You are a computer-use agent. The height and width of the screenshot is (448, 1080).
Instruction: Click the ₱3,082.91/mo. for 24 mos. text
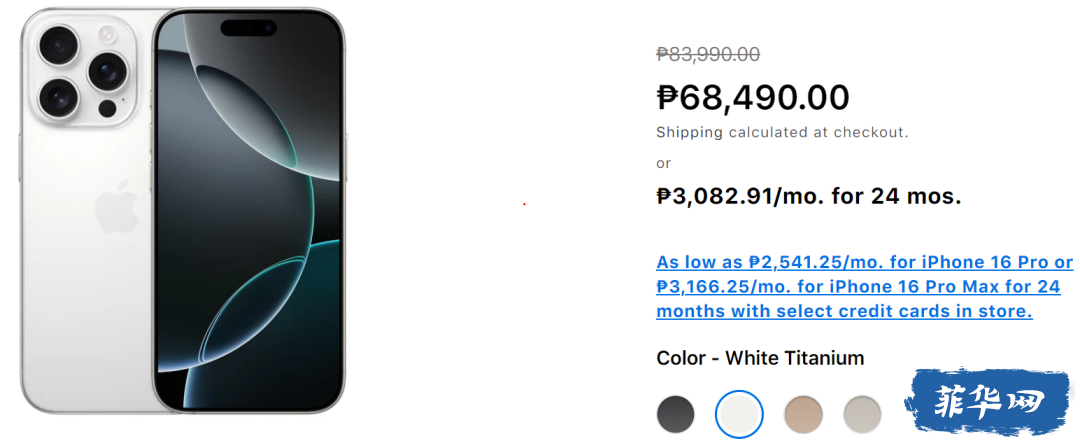[x=808, y=196]
